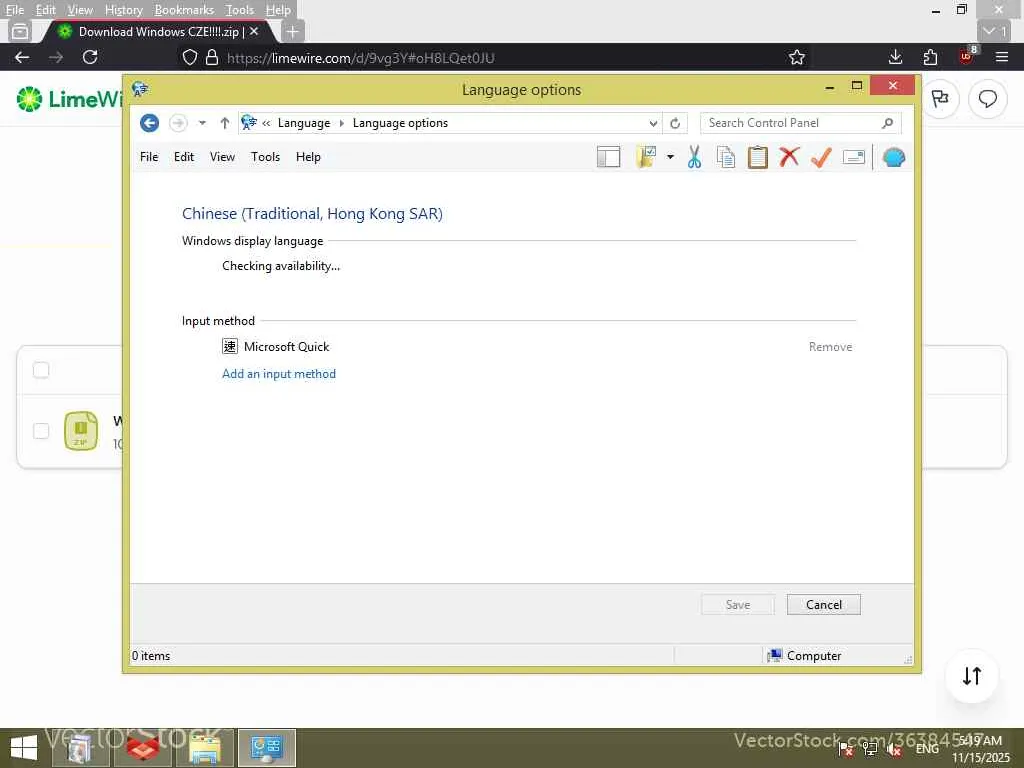Open the File menu in Language options
This screenshot has height=768, width=1024.
tap(149, 157)
